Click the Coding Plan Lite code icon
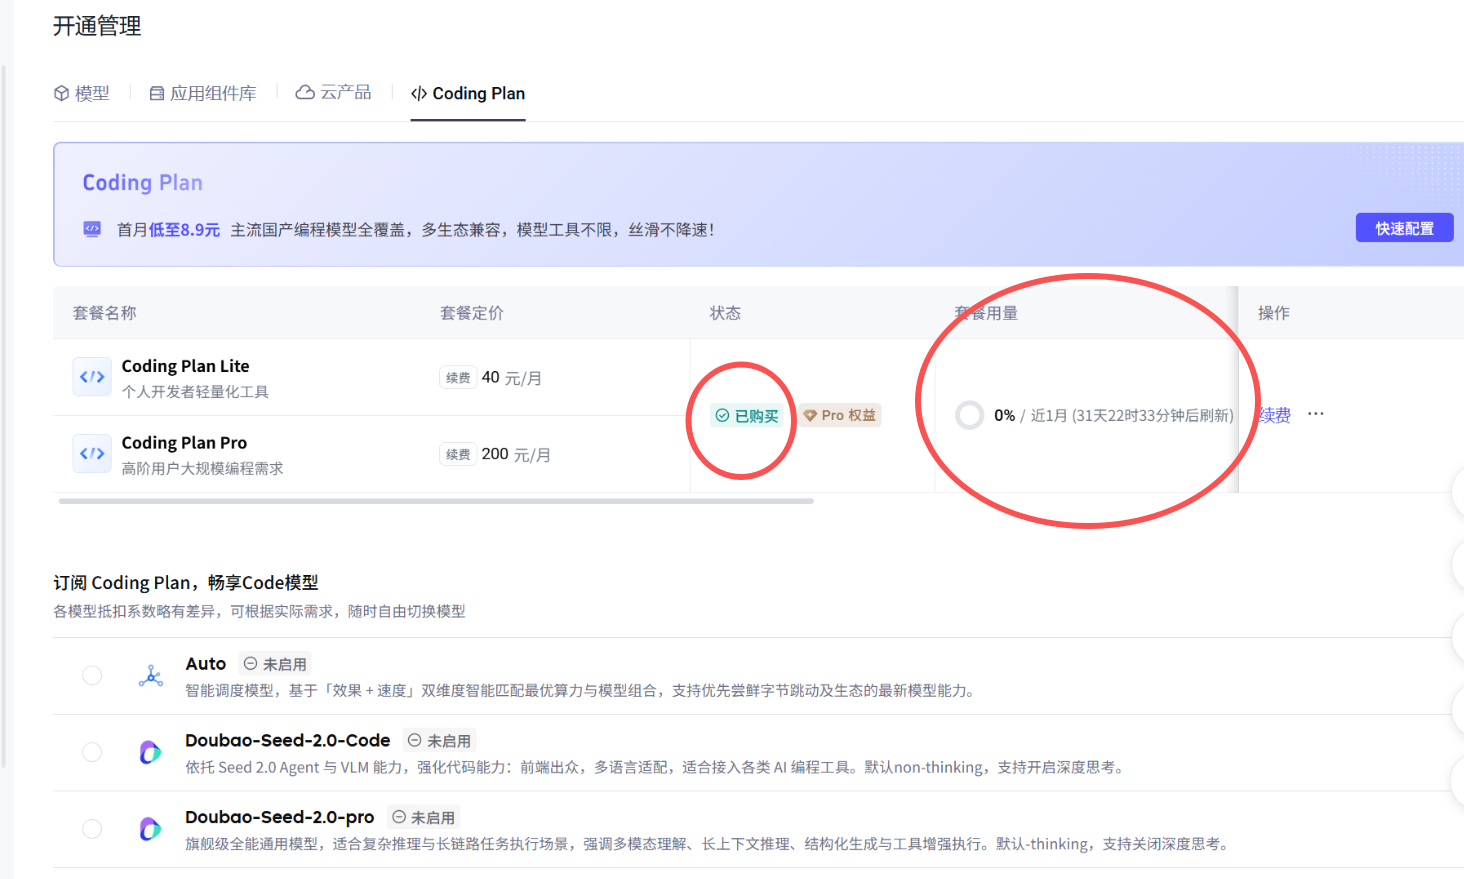 tap(92, 377)
